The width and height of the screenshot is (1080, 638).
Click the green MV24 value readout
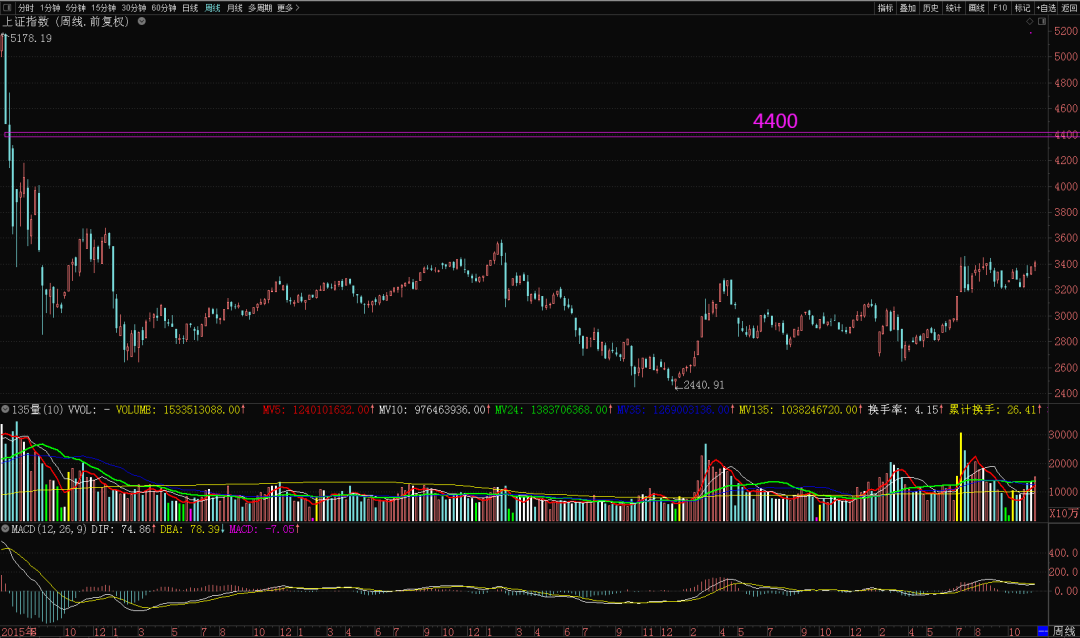(554, 409)
